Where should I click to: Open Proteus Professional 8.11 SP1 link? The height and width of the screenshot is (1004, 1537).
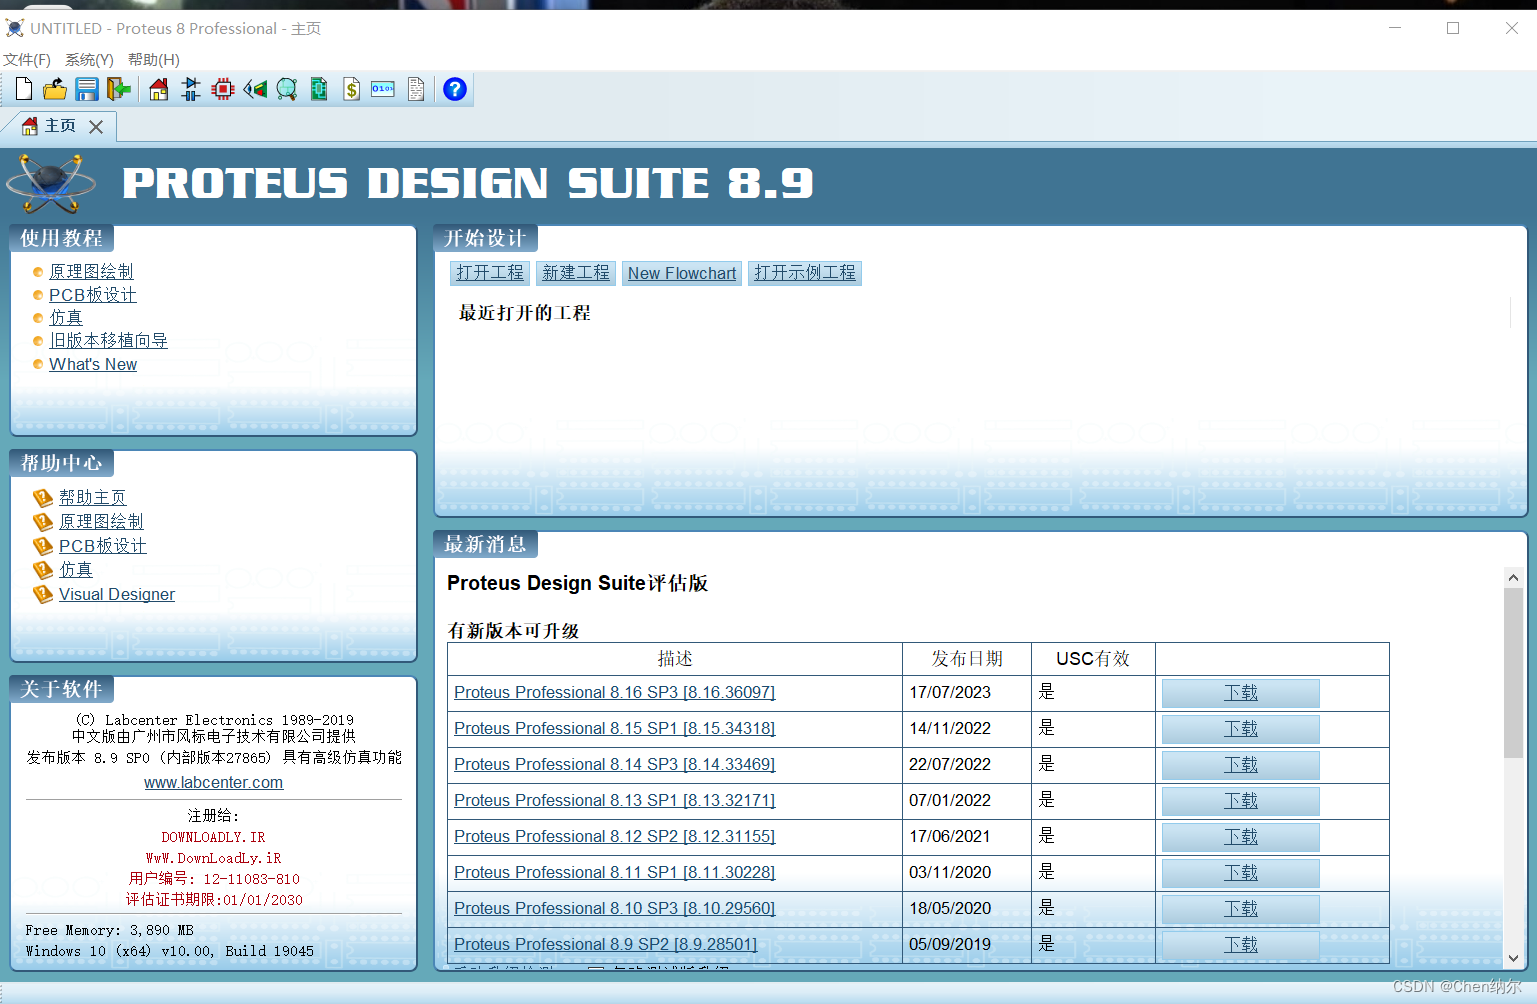615,872
